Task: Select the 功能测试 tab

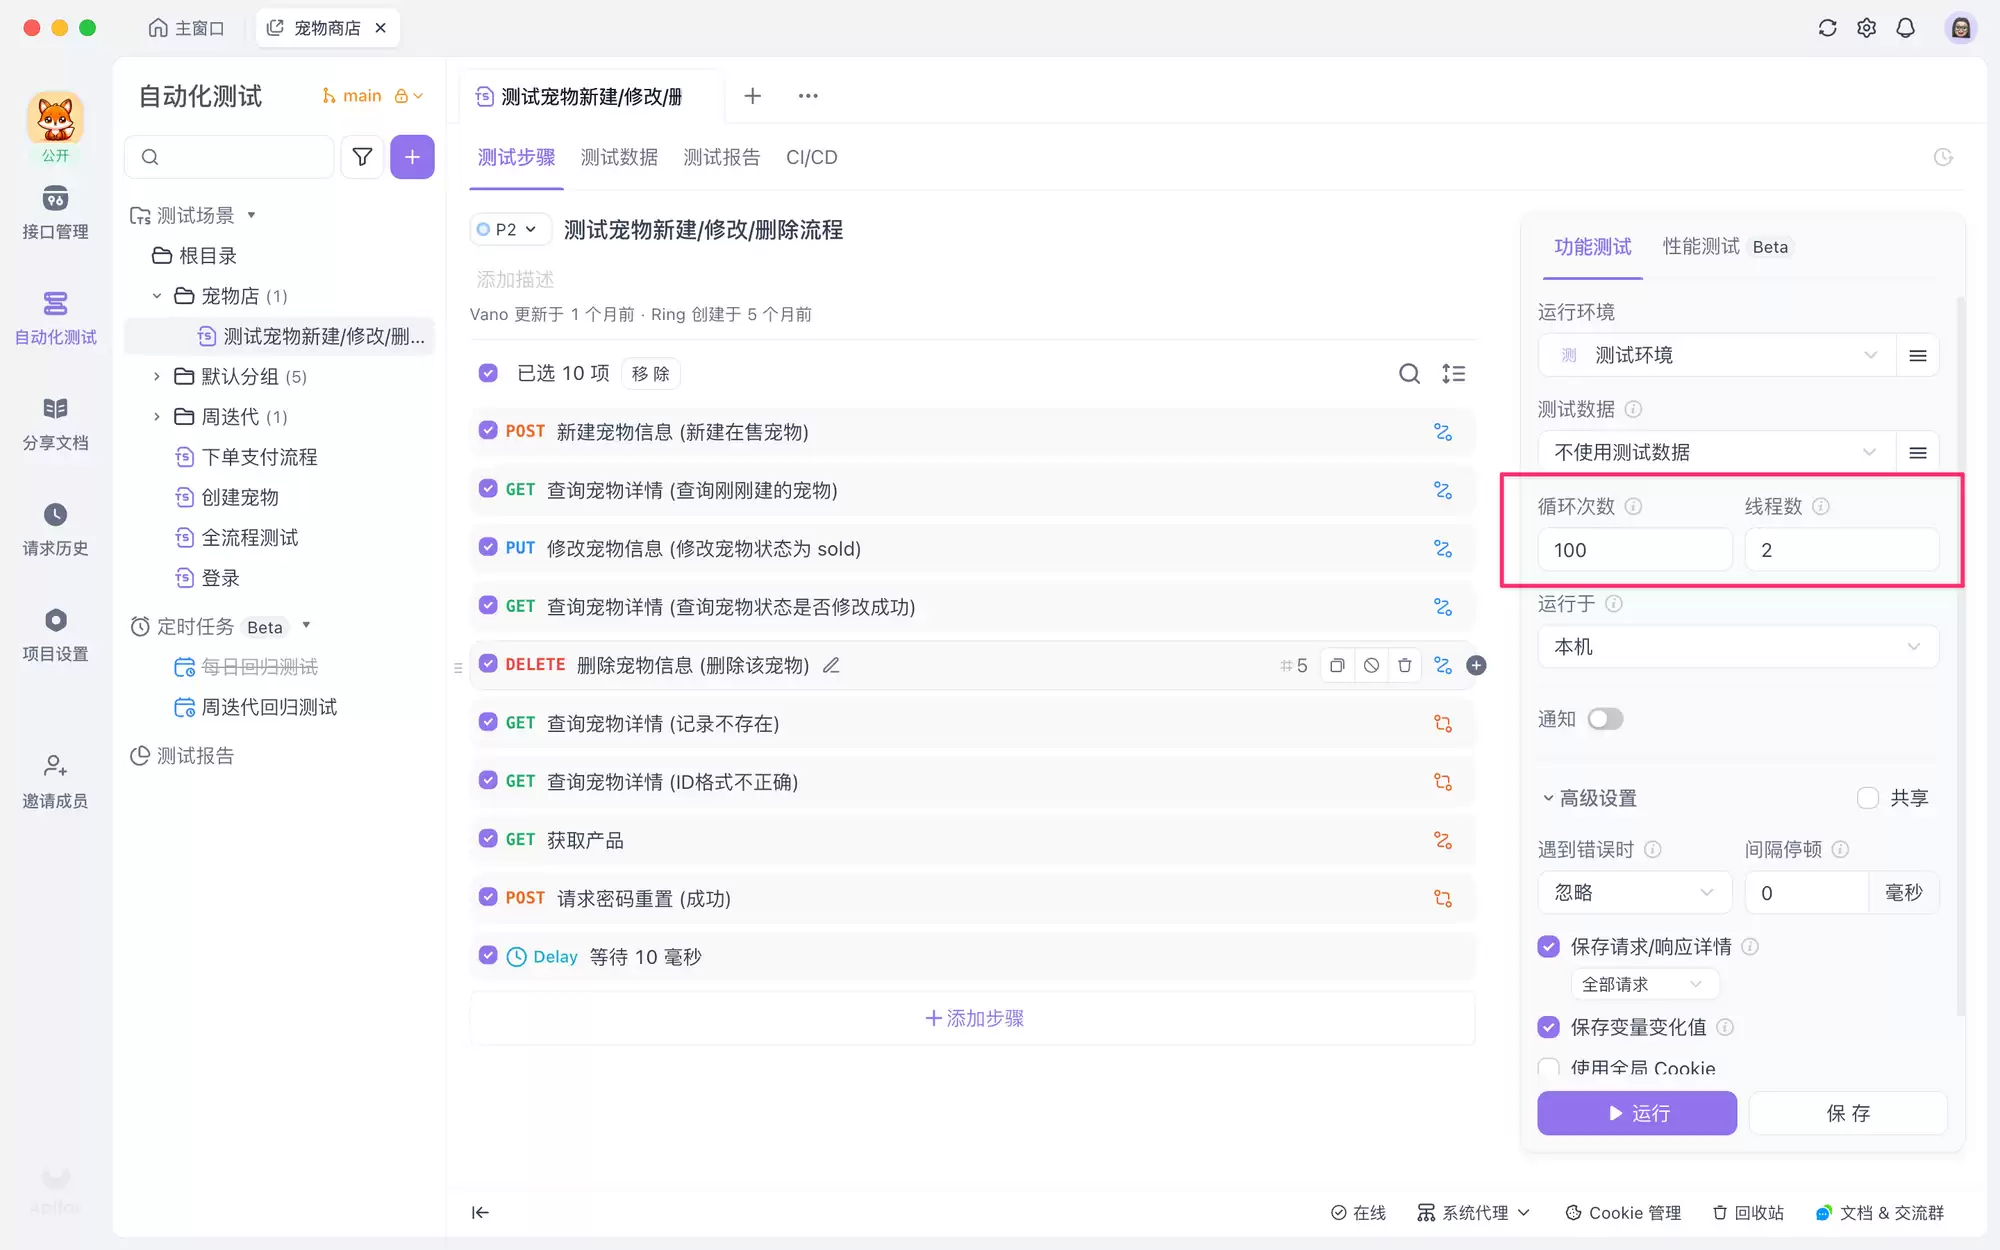Action: click(1592, 247)
